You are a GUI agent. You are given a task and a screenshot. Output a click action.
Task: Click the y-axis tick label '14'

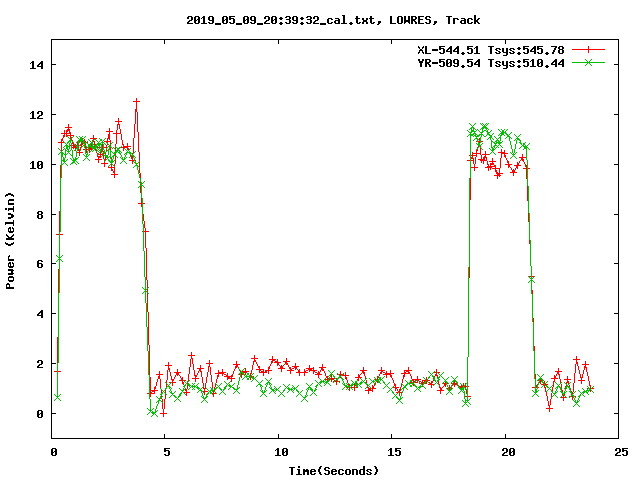(36, 65)
